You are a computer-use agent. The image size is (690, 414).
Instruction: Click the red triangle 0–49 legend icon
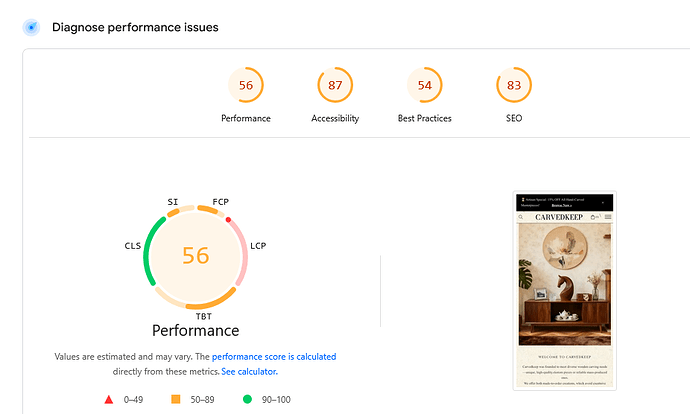click(108, 400)
